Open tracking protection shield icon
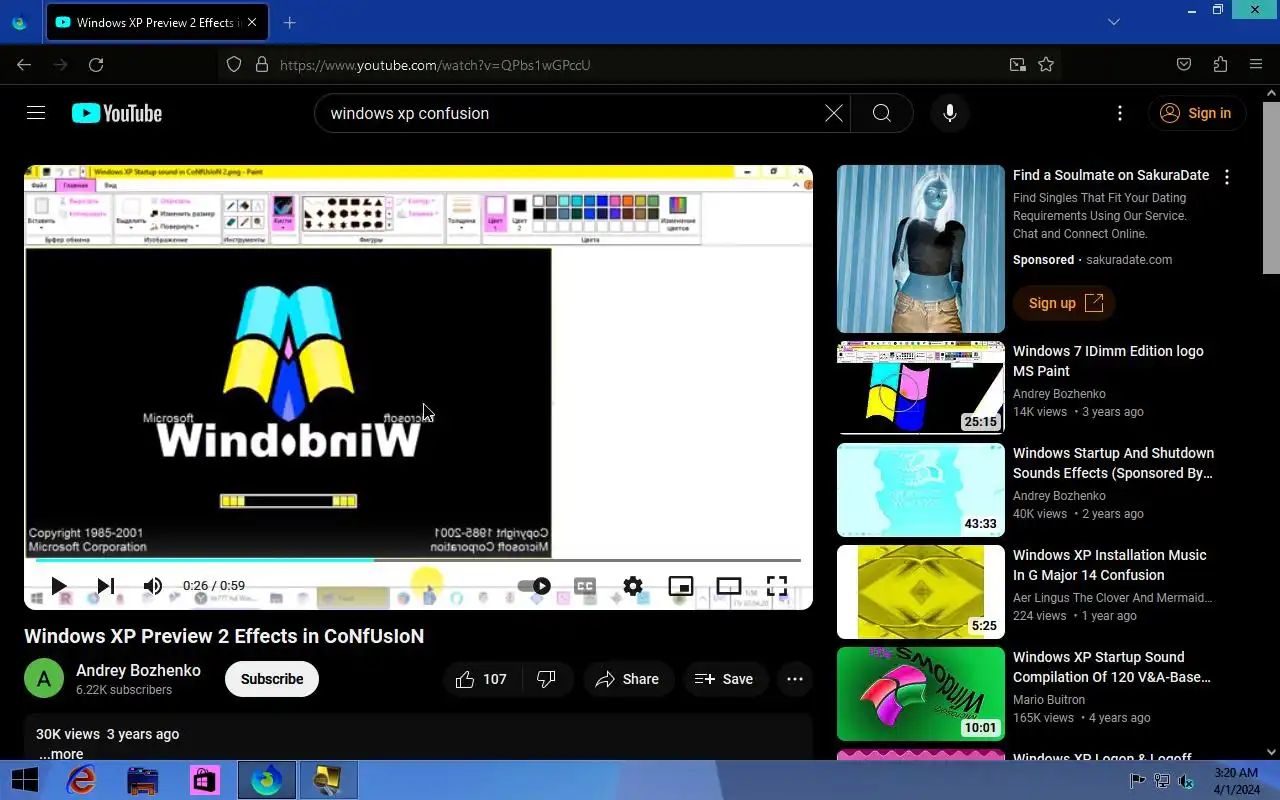 (234, 65)
